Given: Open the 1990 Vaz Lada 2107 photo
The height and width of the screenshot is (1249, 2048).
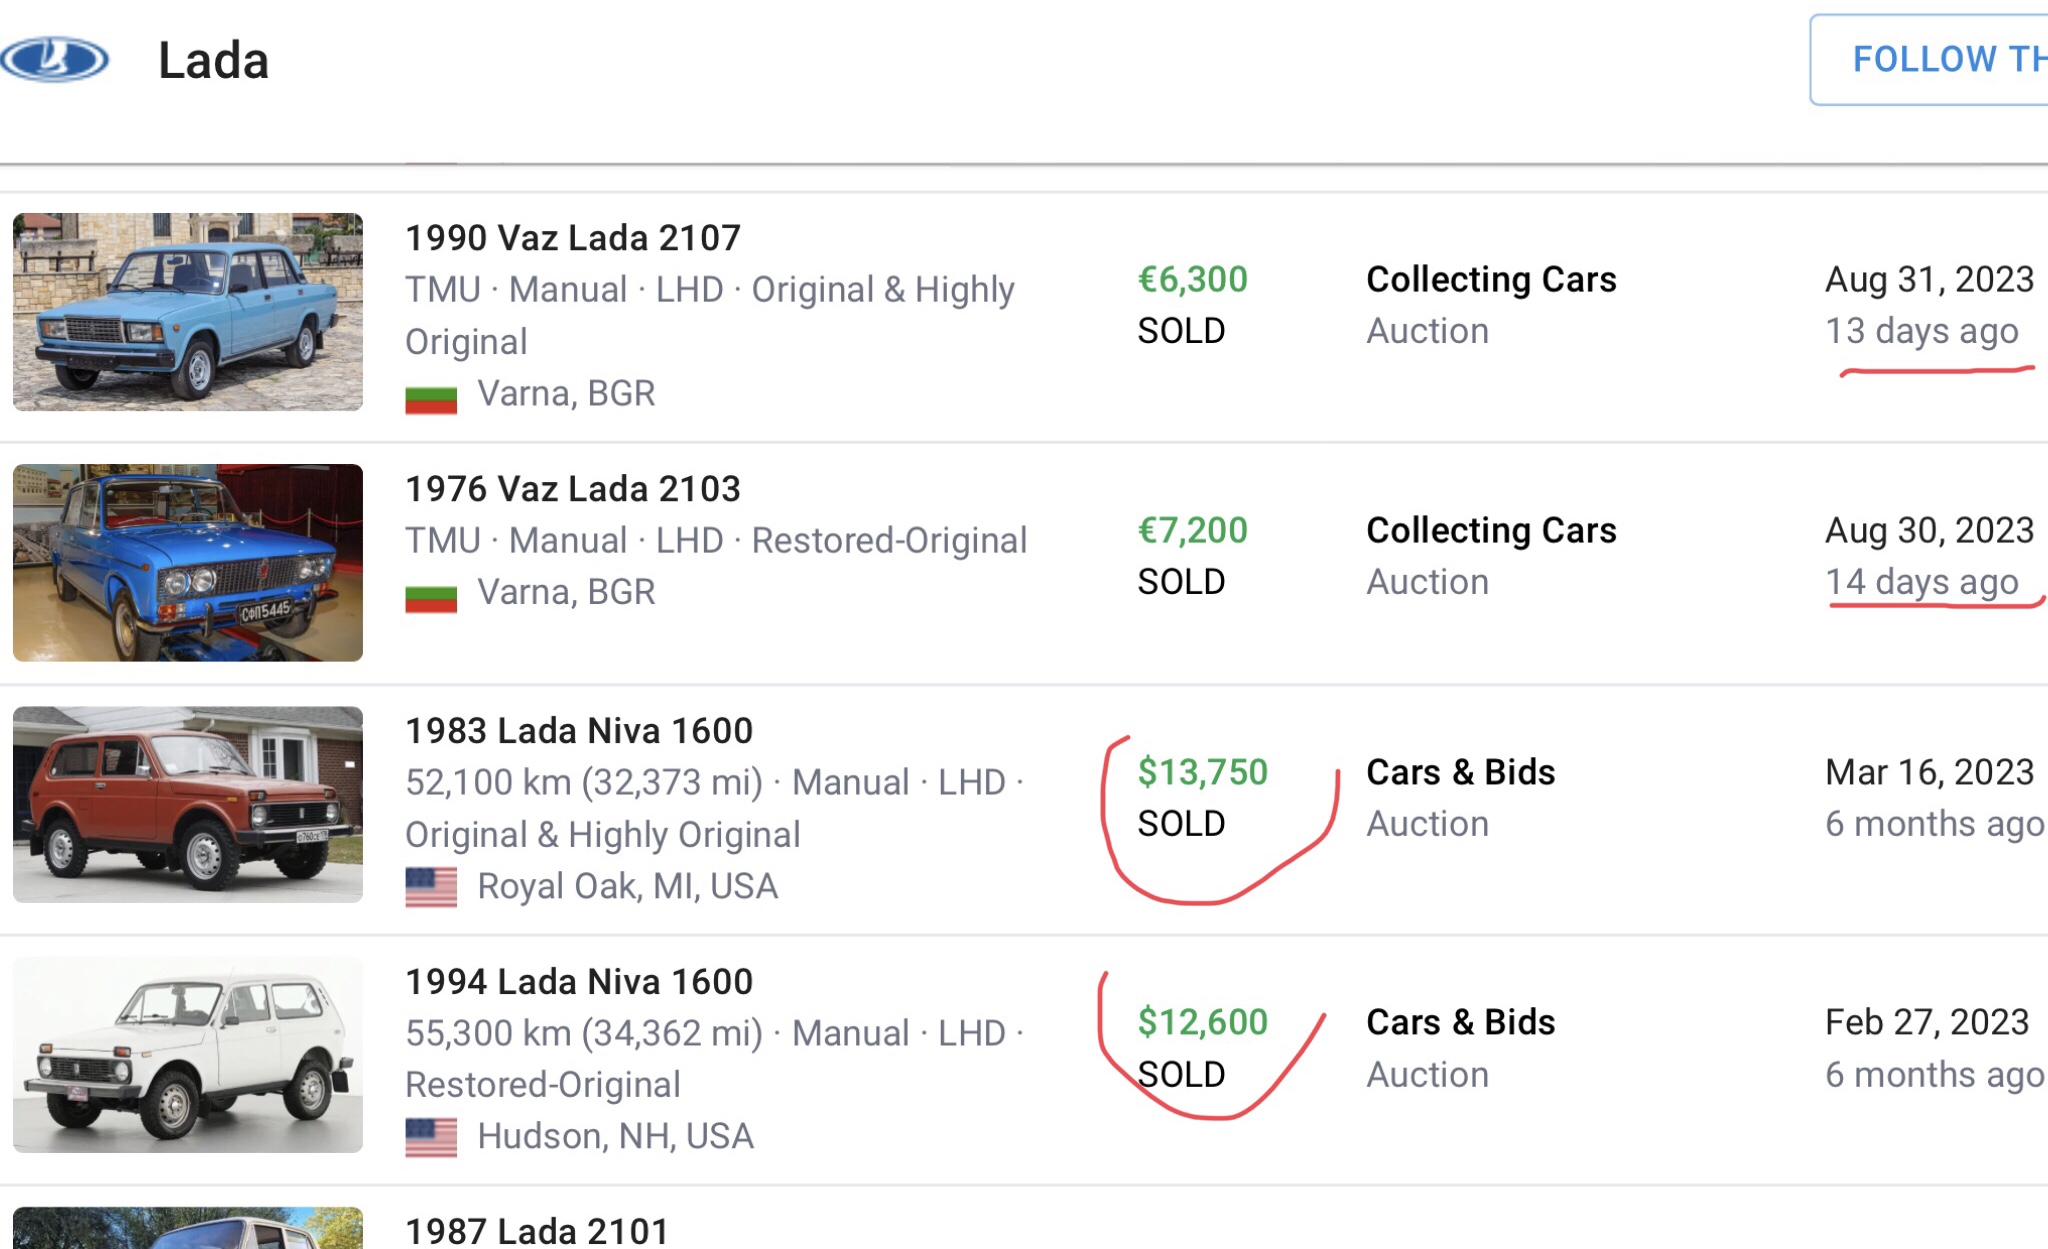Looking at the screenshot, I should 188,311.
